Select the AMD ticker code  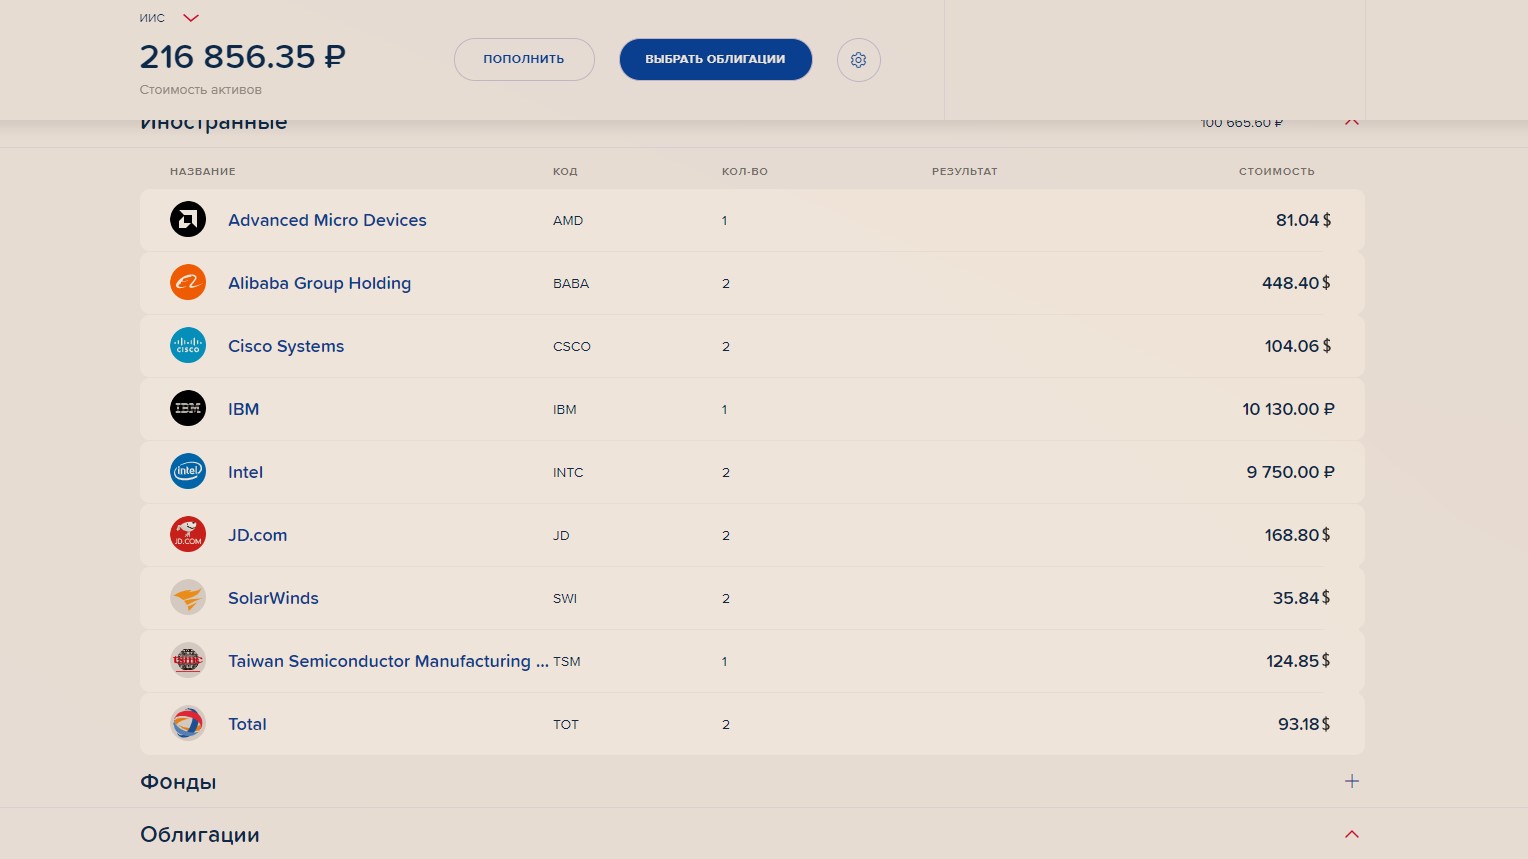(568, 220)
